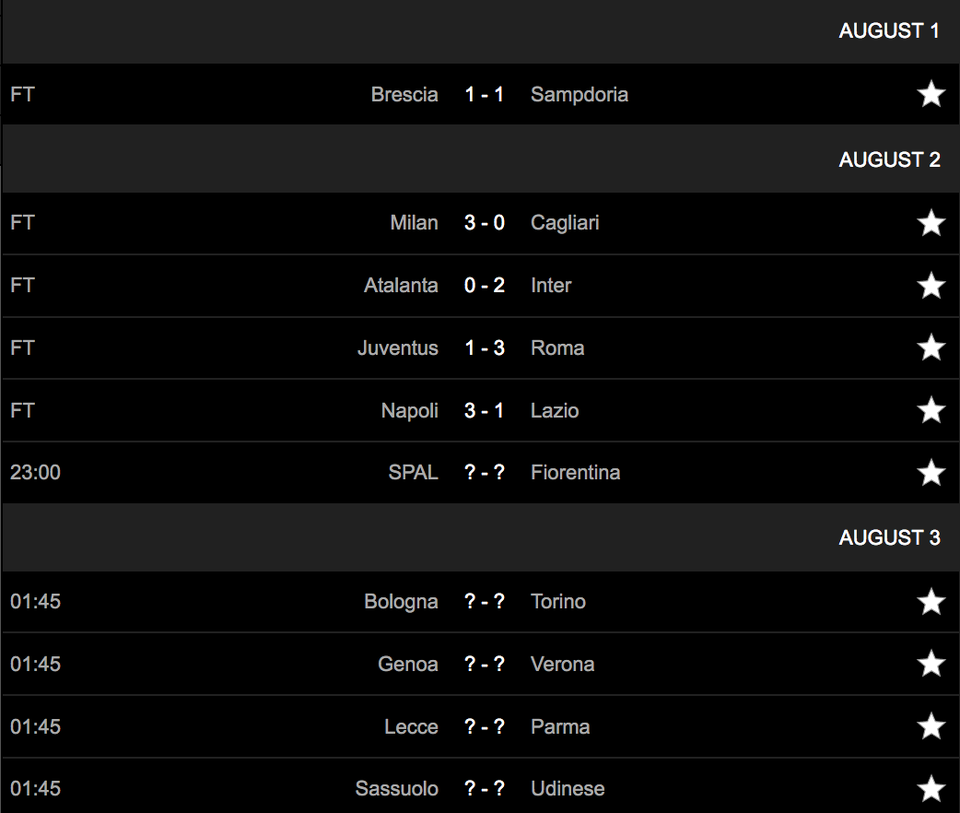Star the Brescia vs Sampdoria match
Viewport: 960px width, 813px height.
pos(931,94)
